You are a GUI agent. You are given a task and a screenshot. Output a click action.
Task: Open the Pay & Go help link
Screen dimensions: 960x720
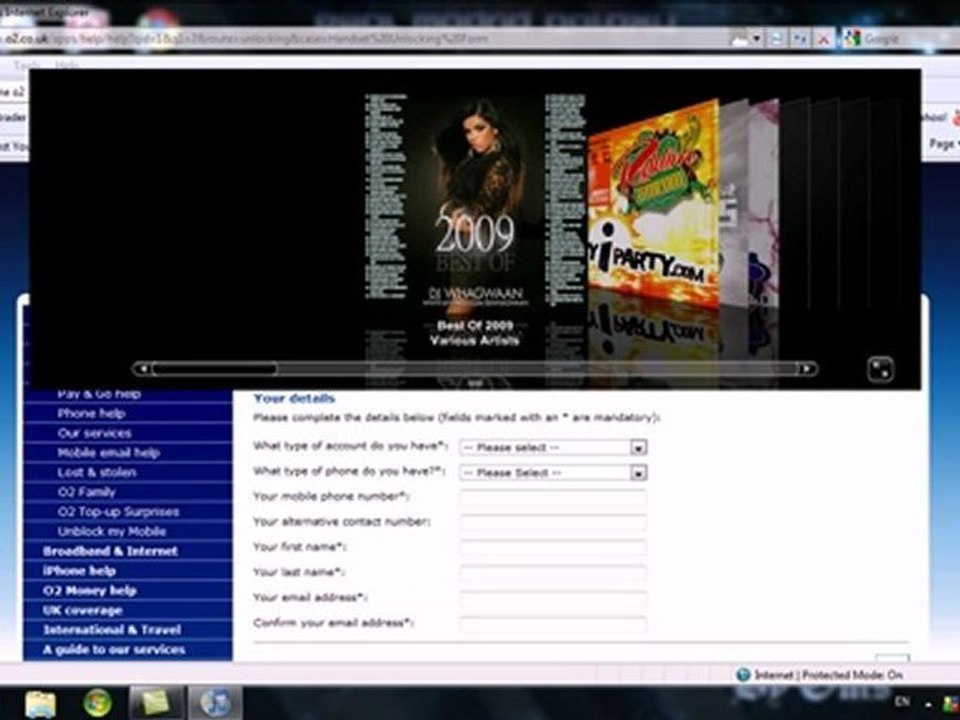(99, 394)
